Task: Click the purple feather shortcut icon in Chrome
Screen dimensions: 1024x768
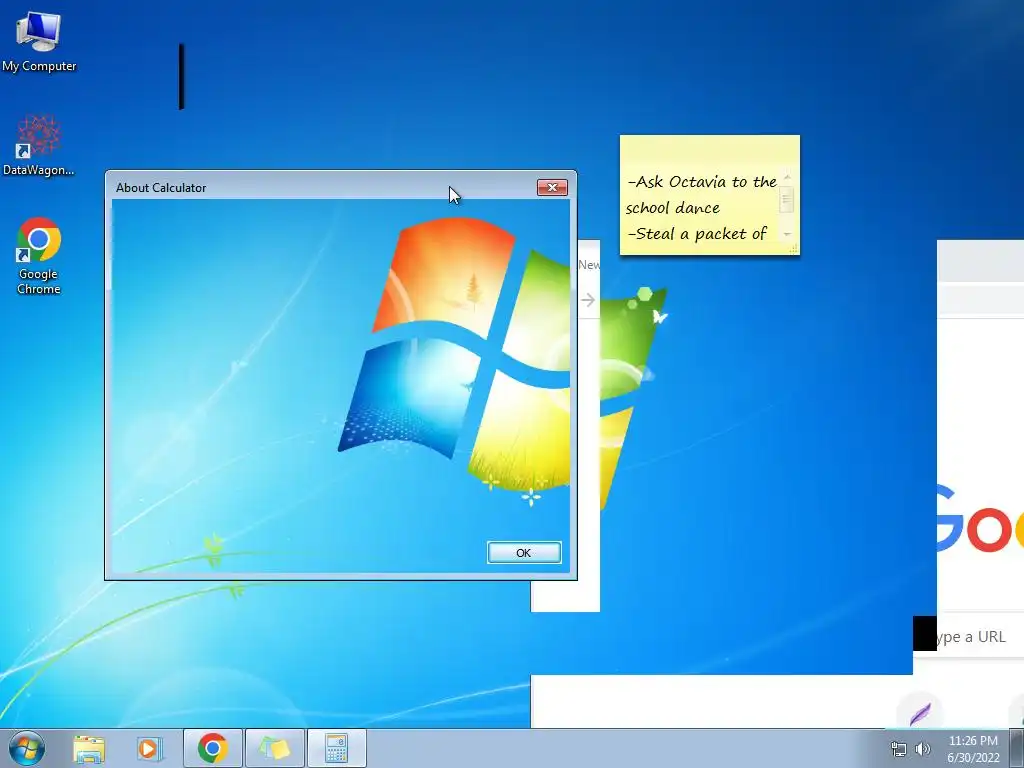Action: click(920, 712)
